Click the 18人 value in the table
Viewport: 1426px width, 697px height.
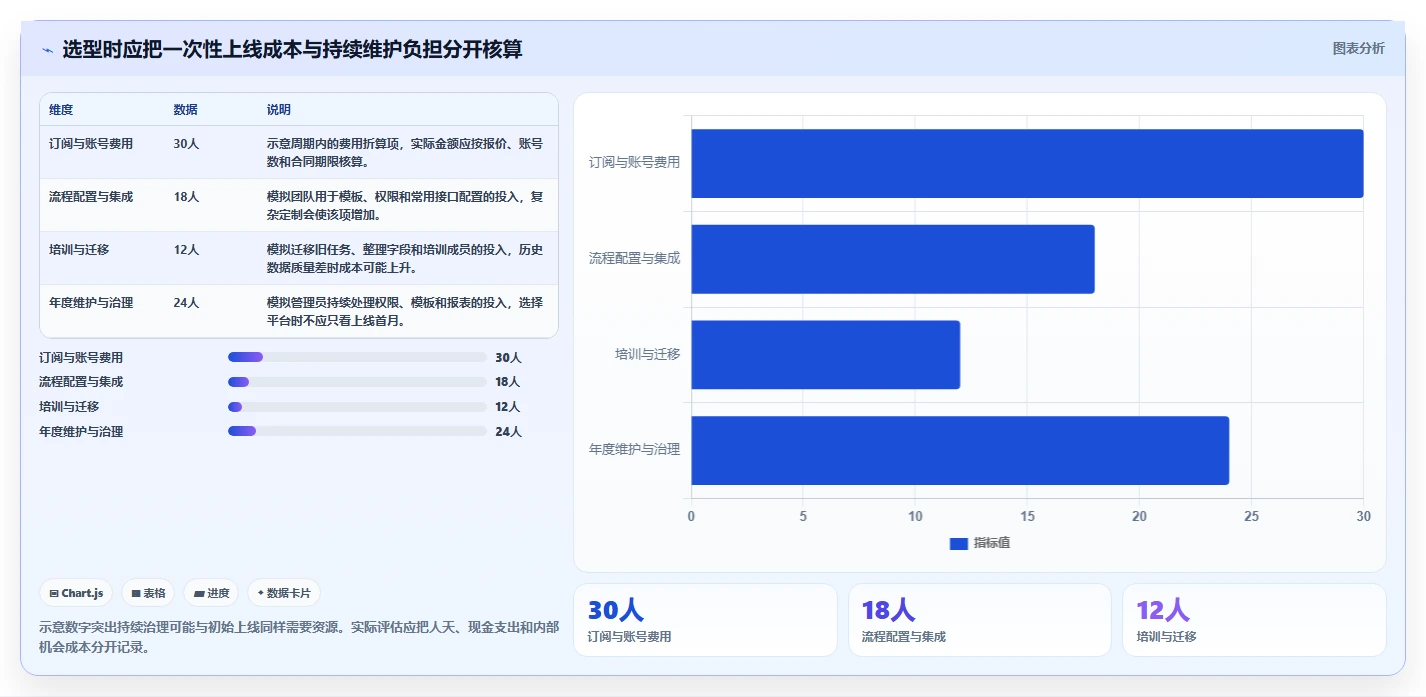tap(186, 197)
